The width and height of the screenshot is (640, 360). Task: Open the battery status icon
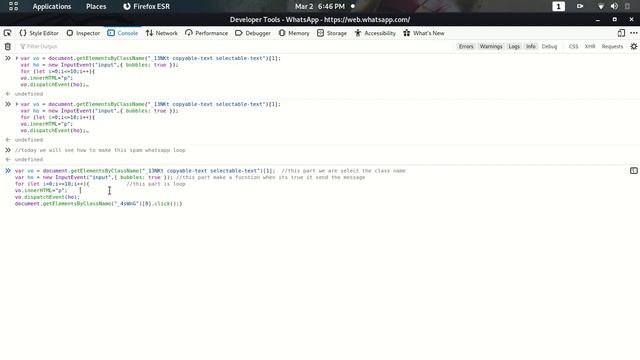click(x=627, y=7)
